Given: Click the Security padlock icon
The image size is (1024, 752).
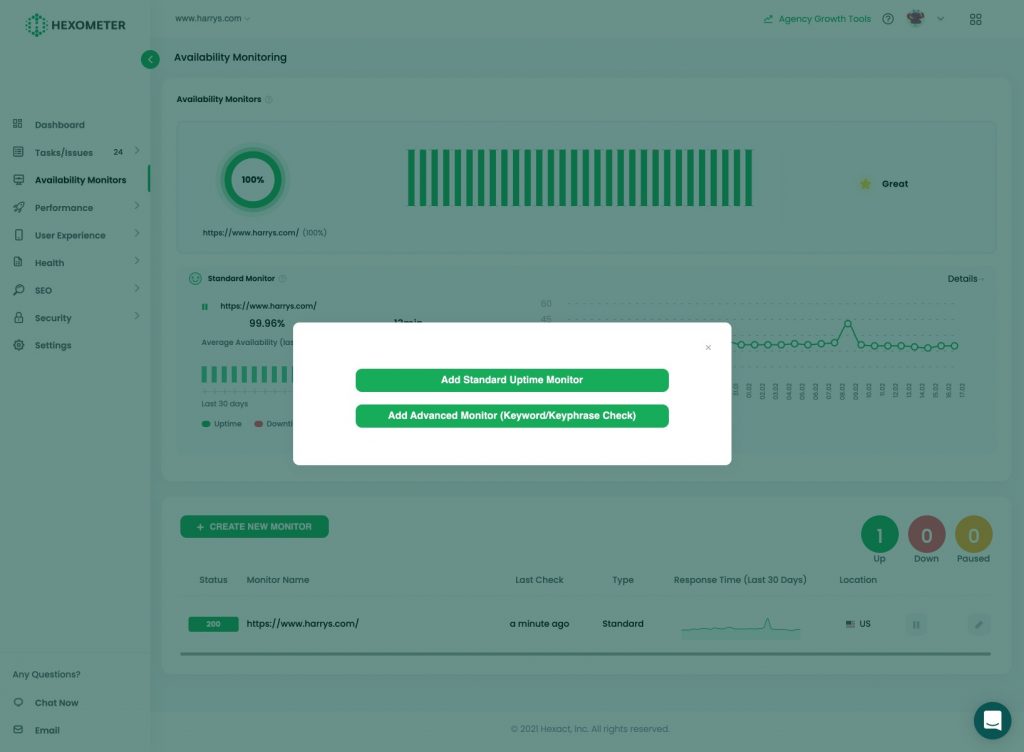Looking at the screenshot, I should click(18, 317).
